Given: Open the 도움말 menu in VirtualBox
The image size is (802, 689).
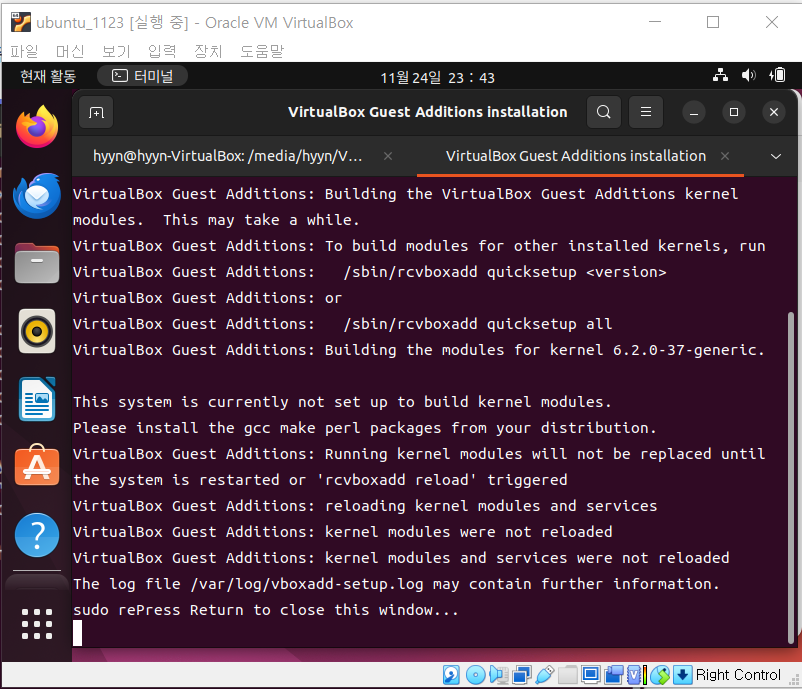Looking at the screenshot, I should coord(262,51).
